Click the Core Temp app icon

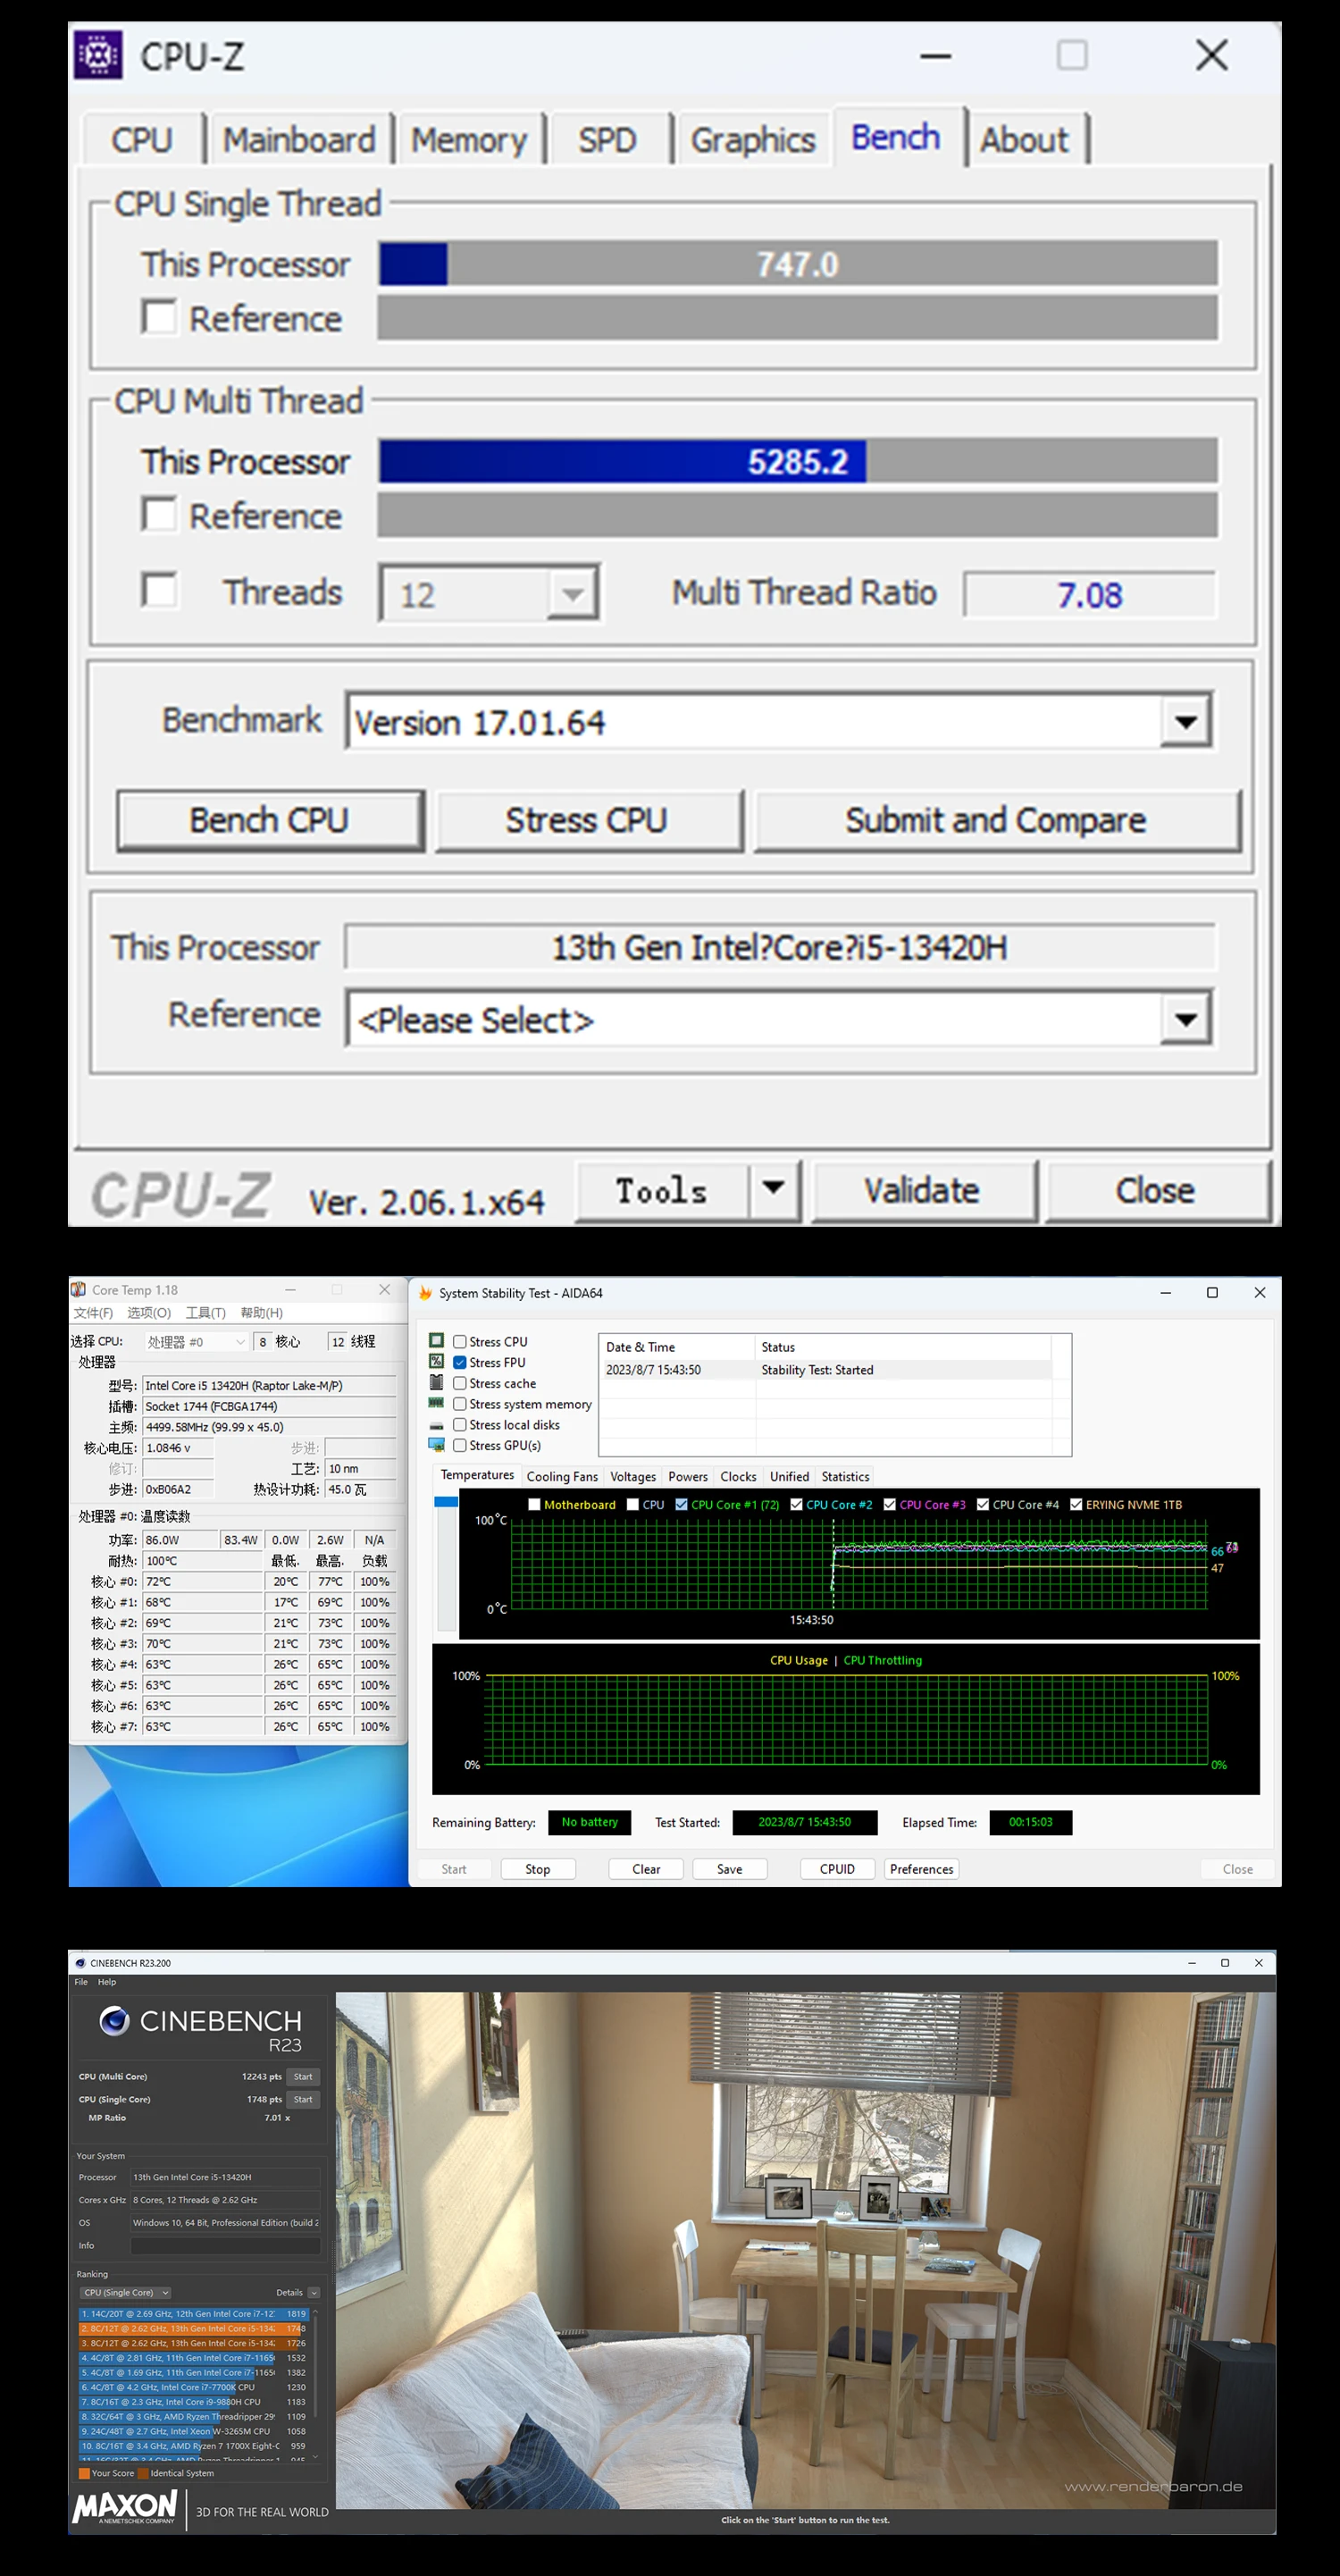click(x=78, y=1290)
